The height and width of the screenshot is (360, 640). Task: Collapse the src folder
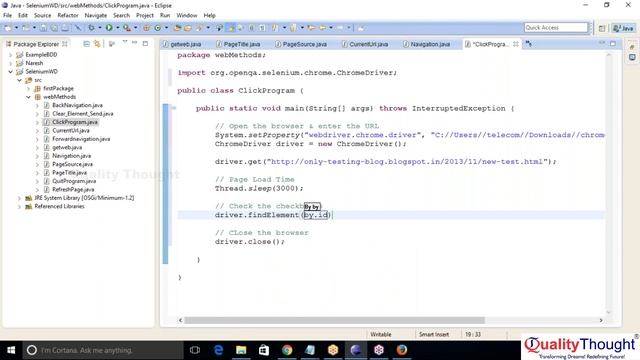pyautogui.click(x=19, y=80)
